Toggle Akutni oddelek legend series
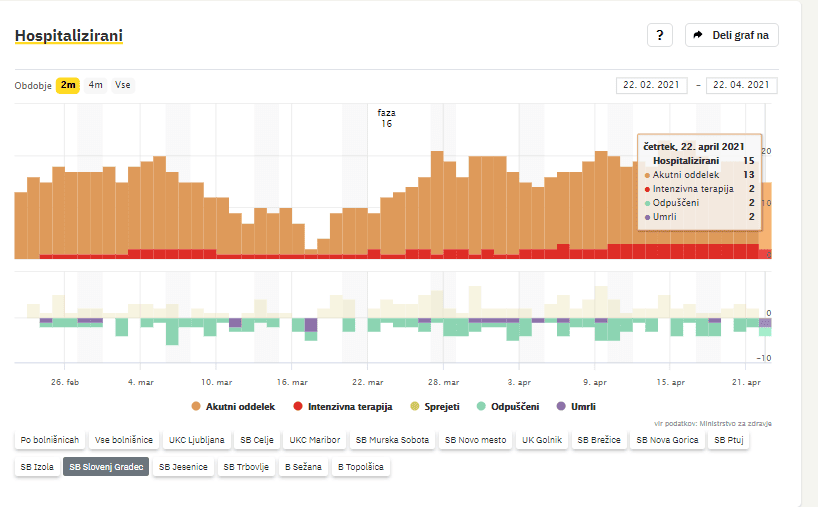The image size is (818, 507). [235, 406]
